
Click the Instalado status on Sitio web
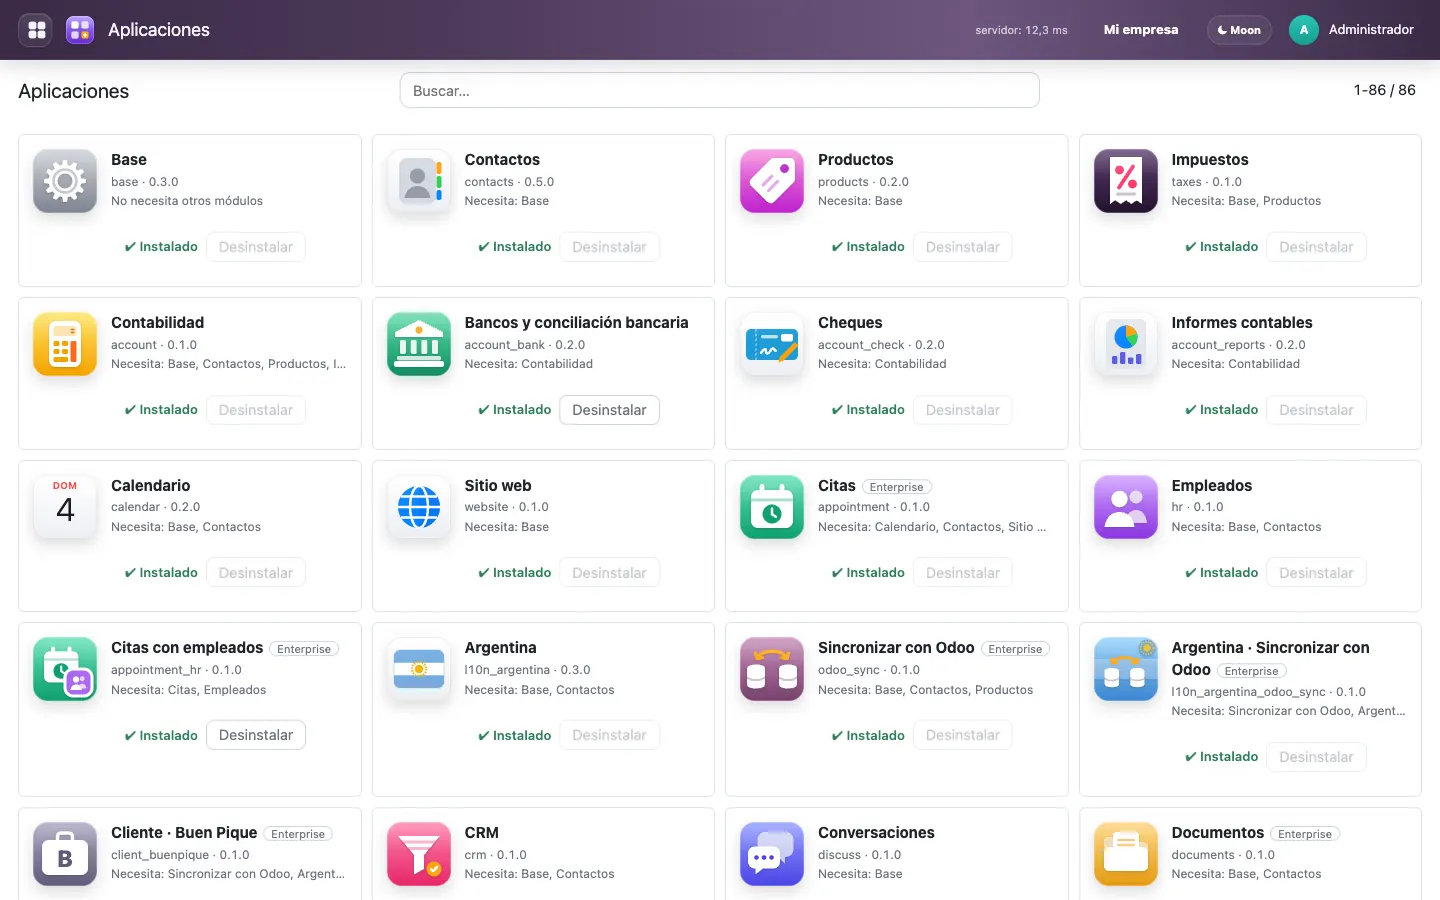[515, 573]
